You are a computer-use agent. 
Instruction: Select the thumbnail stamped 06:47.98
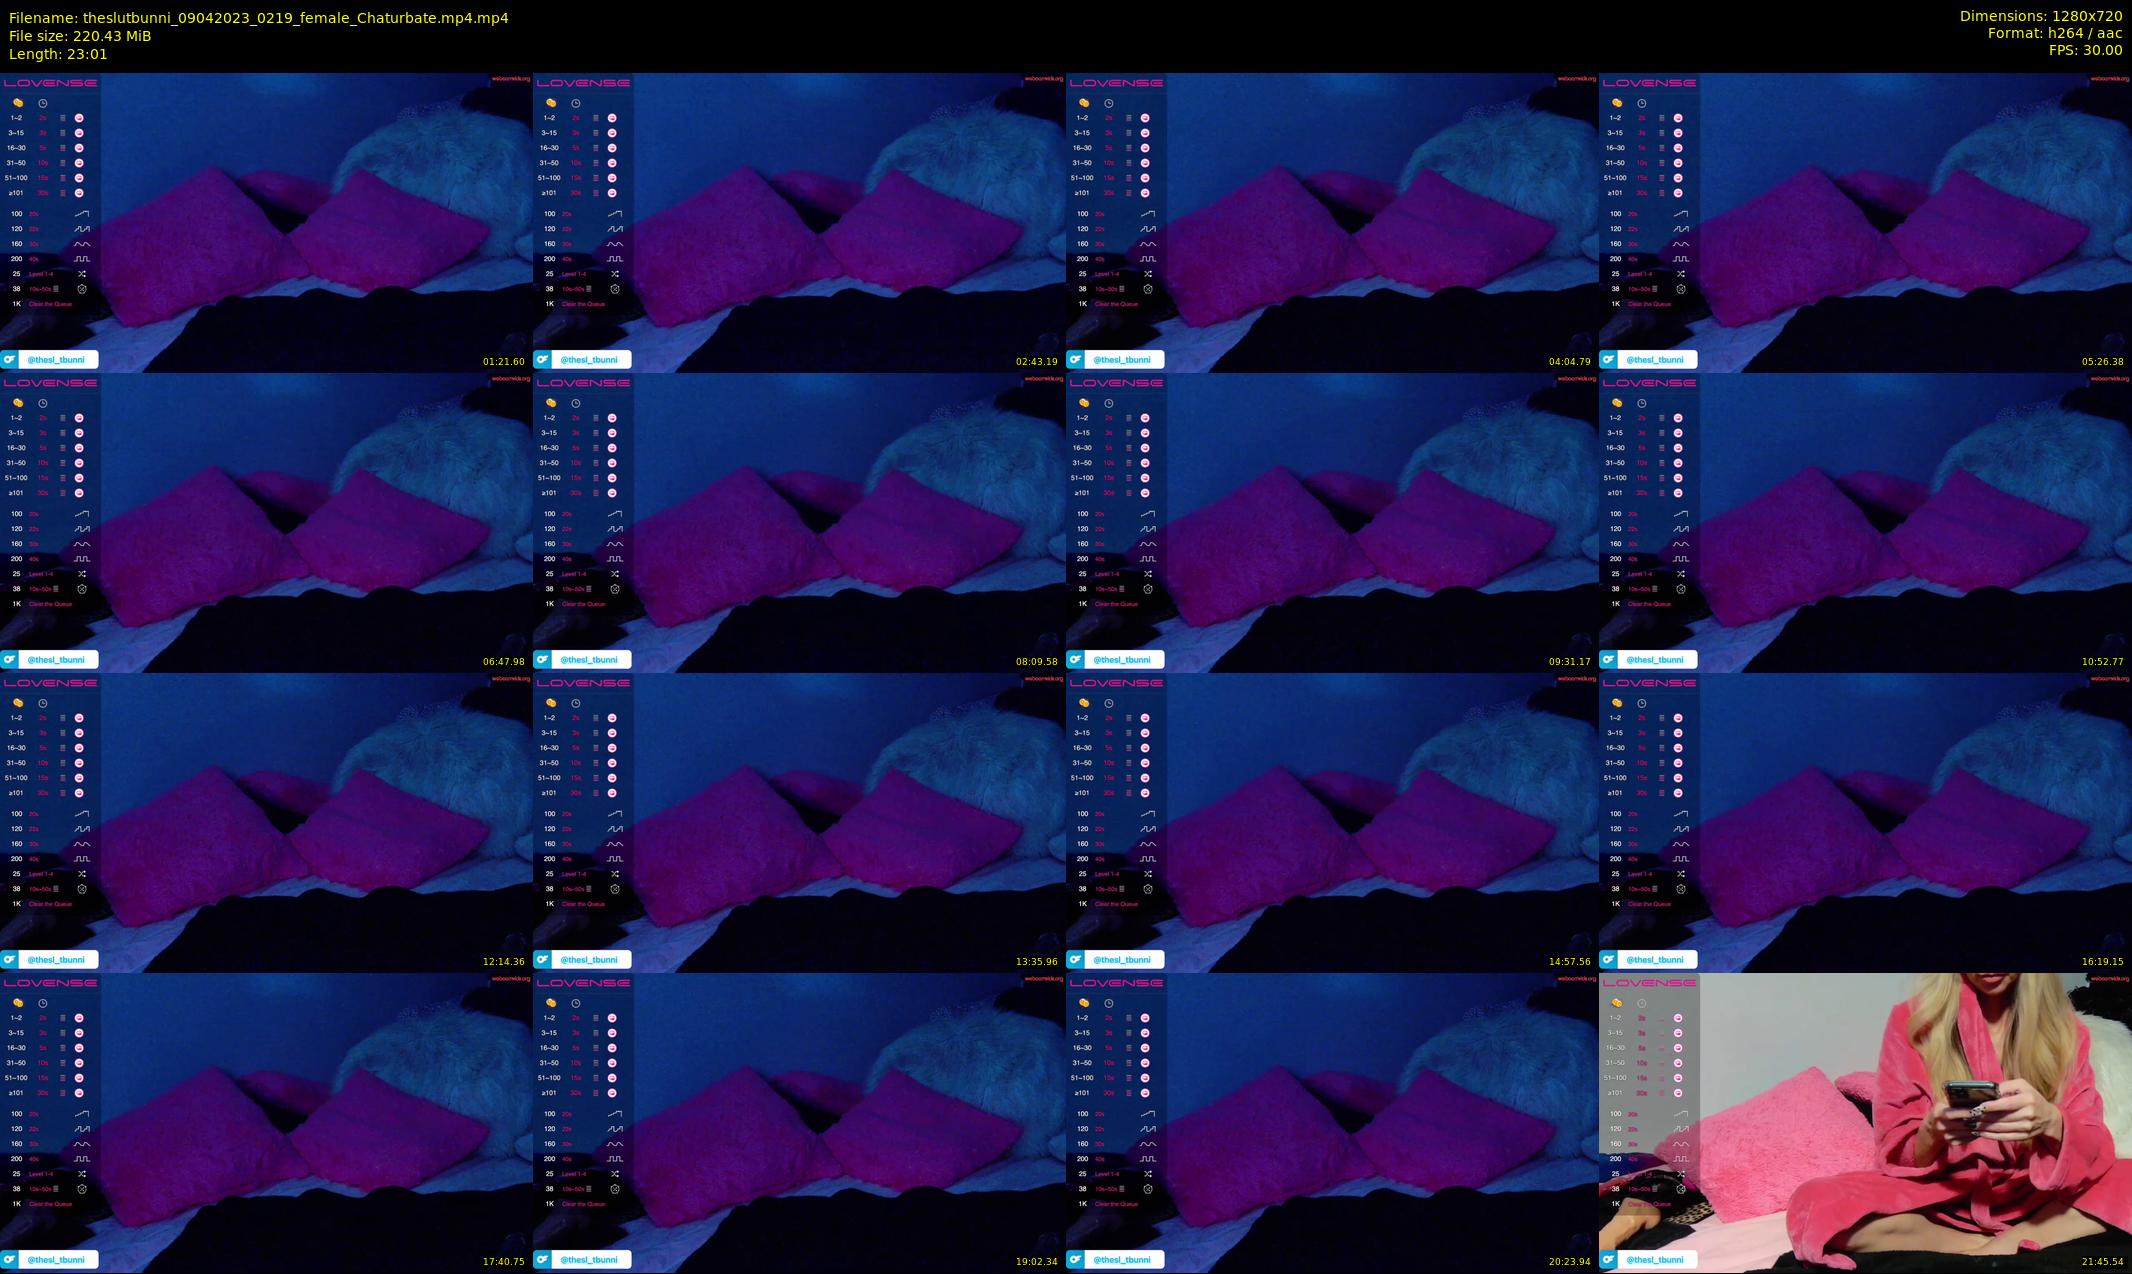pyautogui.click(x=266, y=522)
